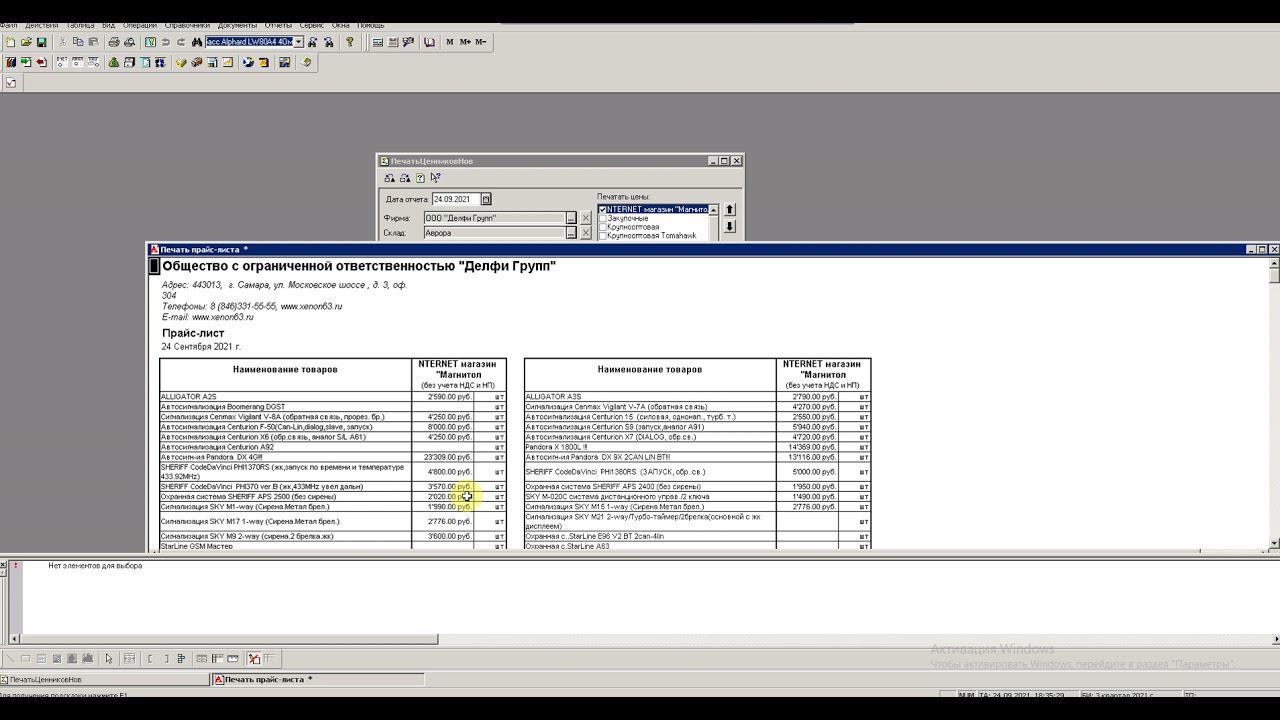Click the Copy icon in the main toolbar
The width and height of the screenshot is (1280, 720).
(x=78, y=42)
